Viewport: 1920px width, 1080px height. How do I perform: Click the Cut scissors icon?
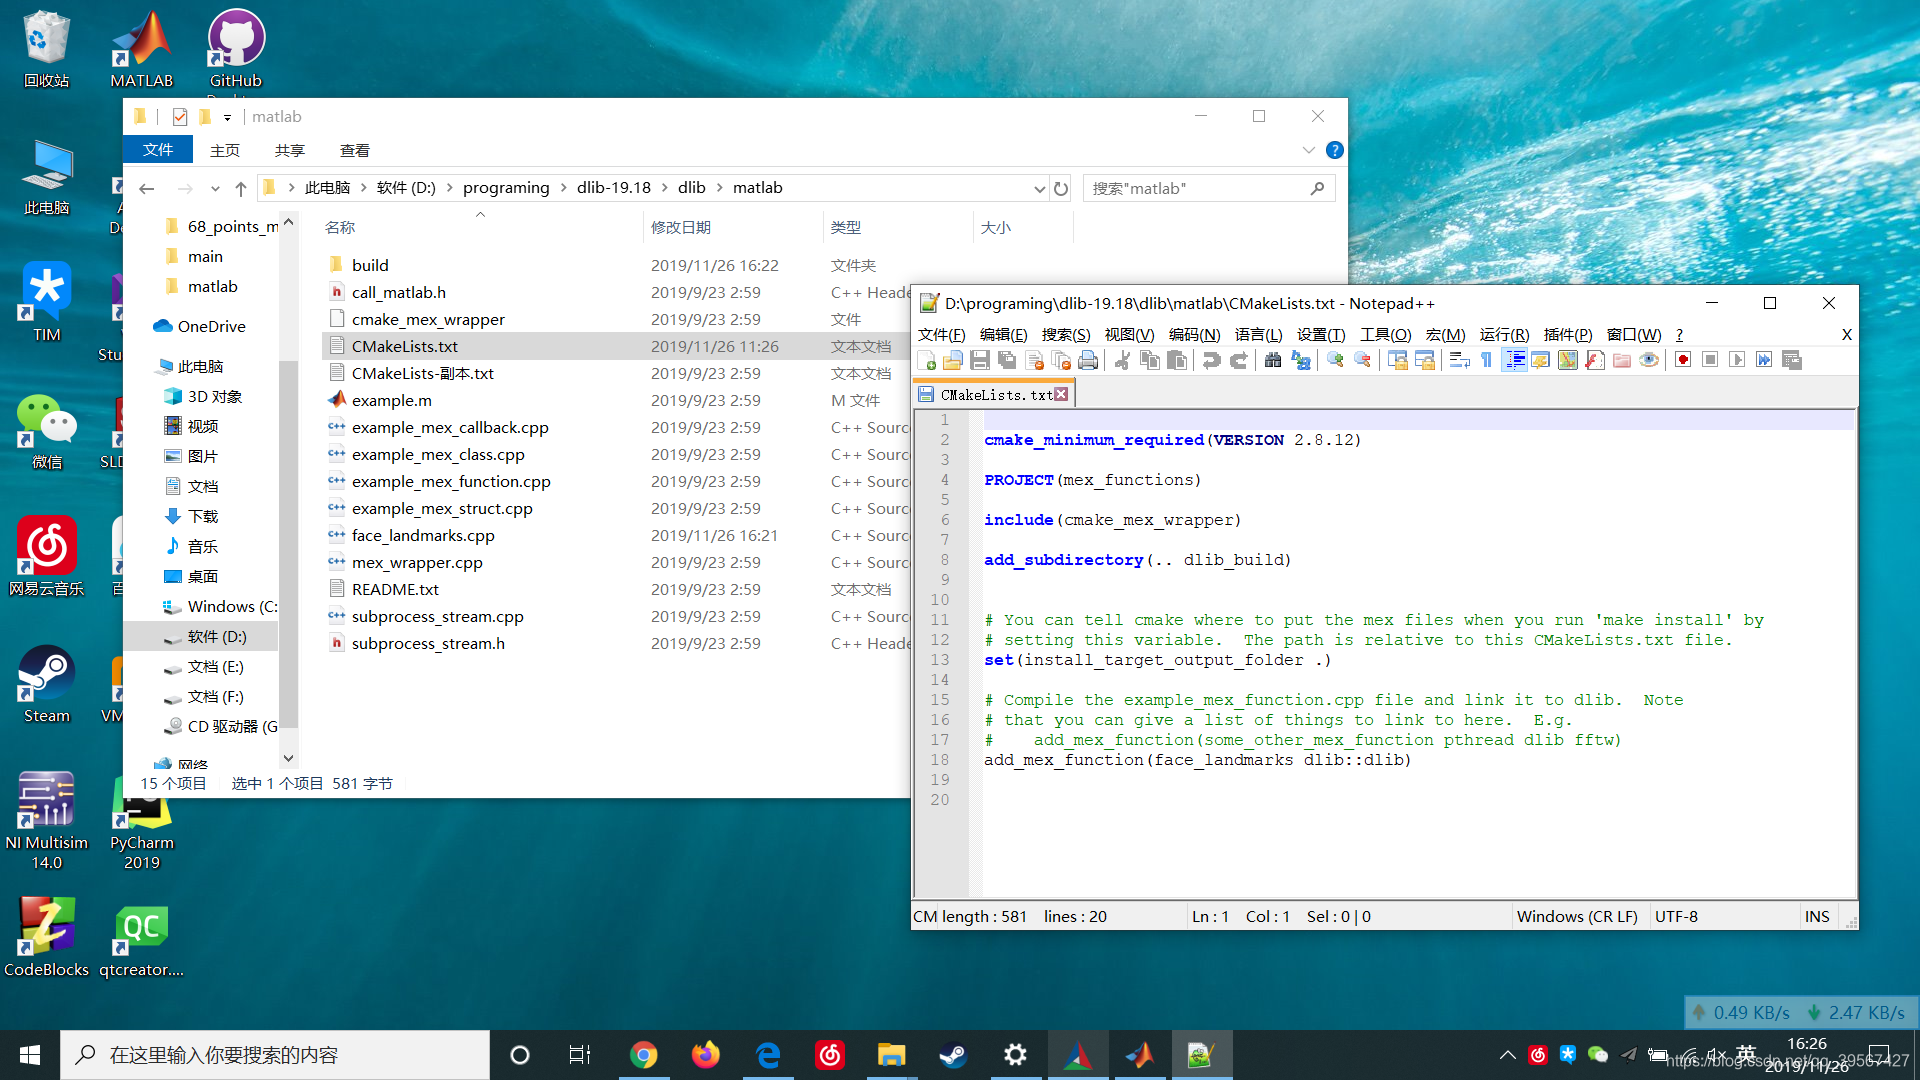(x=1122, y=360)
